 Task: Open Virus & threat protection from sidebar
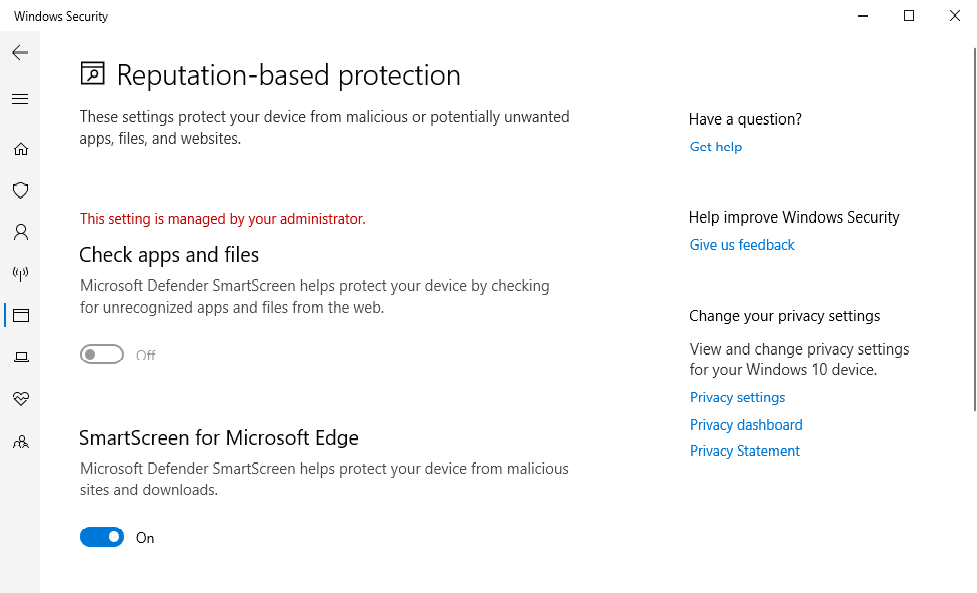coord(20,190)
